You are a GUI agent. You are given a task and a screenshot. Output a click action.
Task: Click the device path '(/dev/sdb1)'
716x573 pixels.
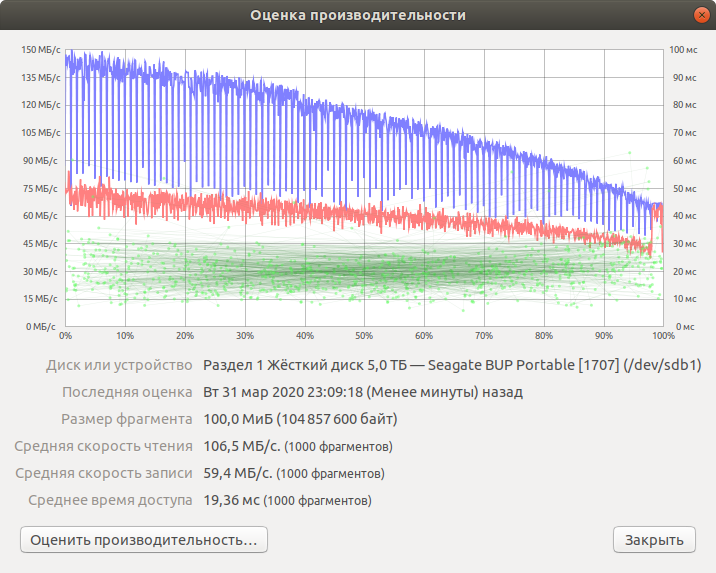[x=662, y=365]
